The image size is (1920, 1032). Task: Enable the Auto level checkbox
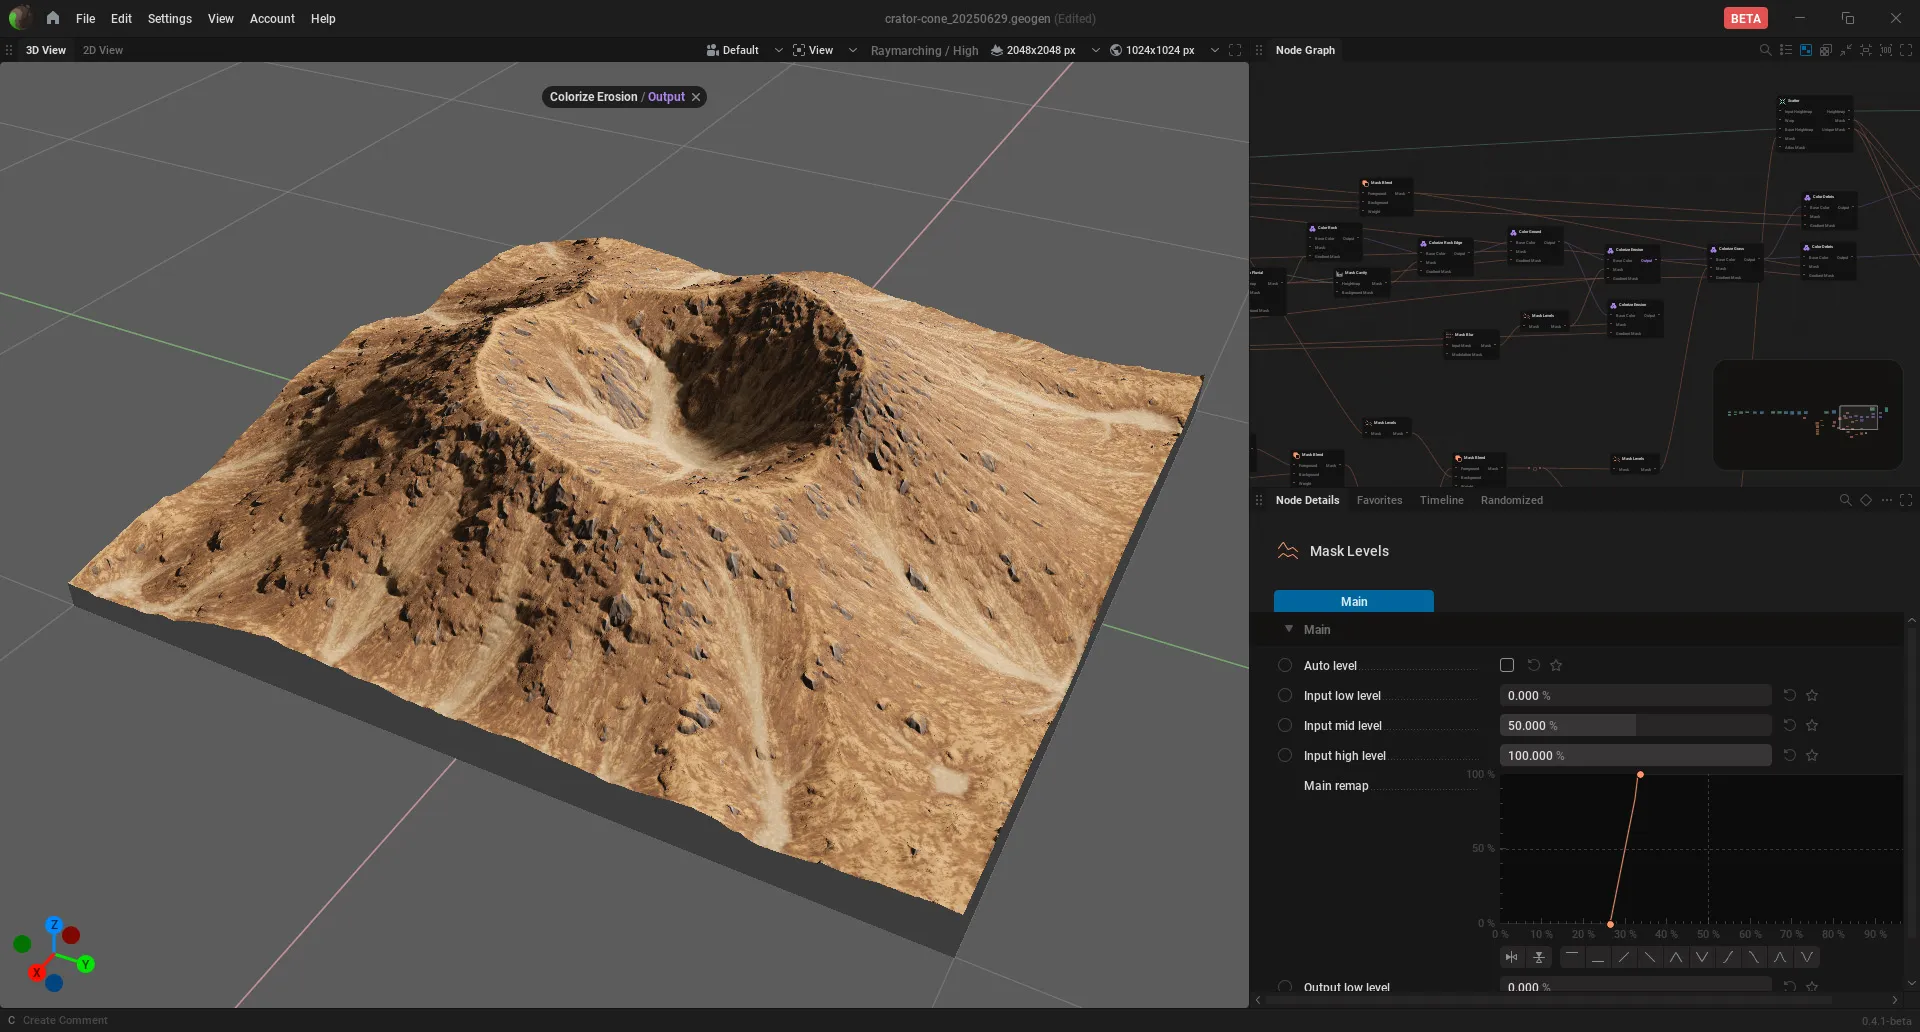point(1507,665)
